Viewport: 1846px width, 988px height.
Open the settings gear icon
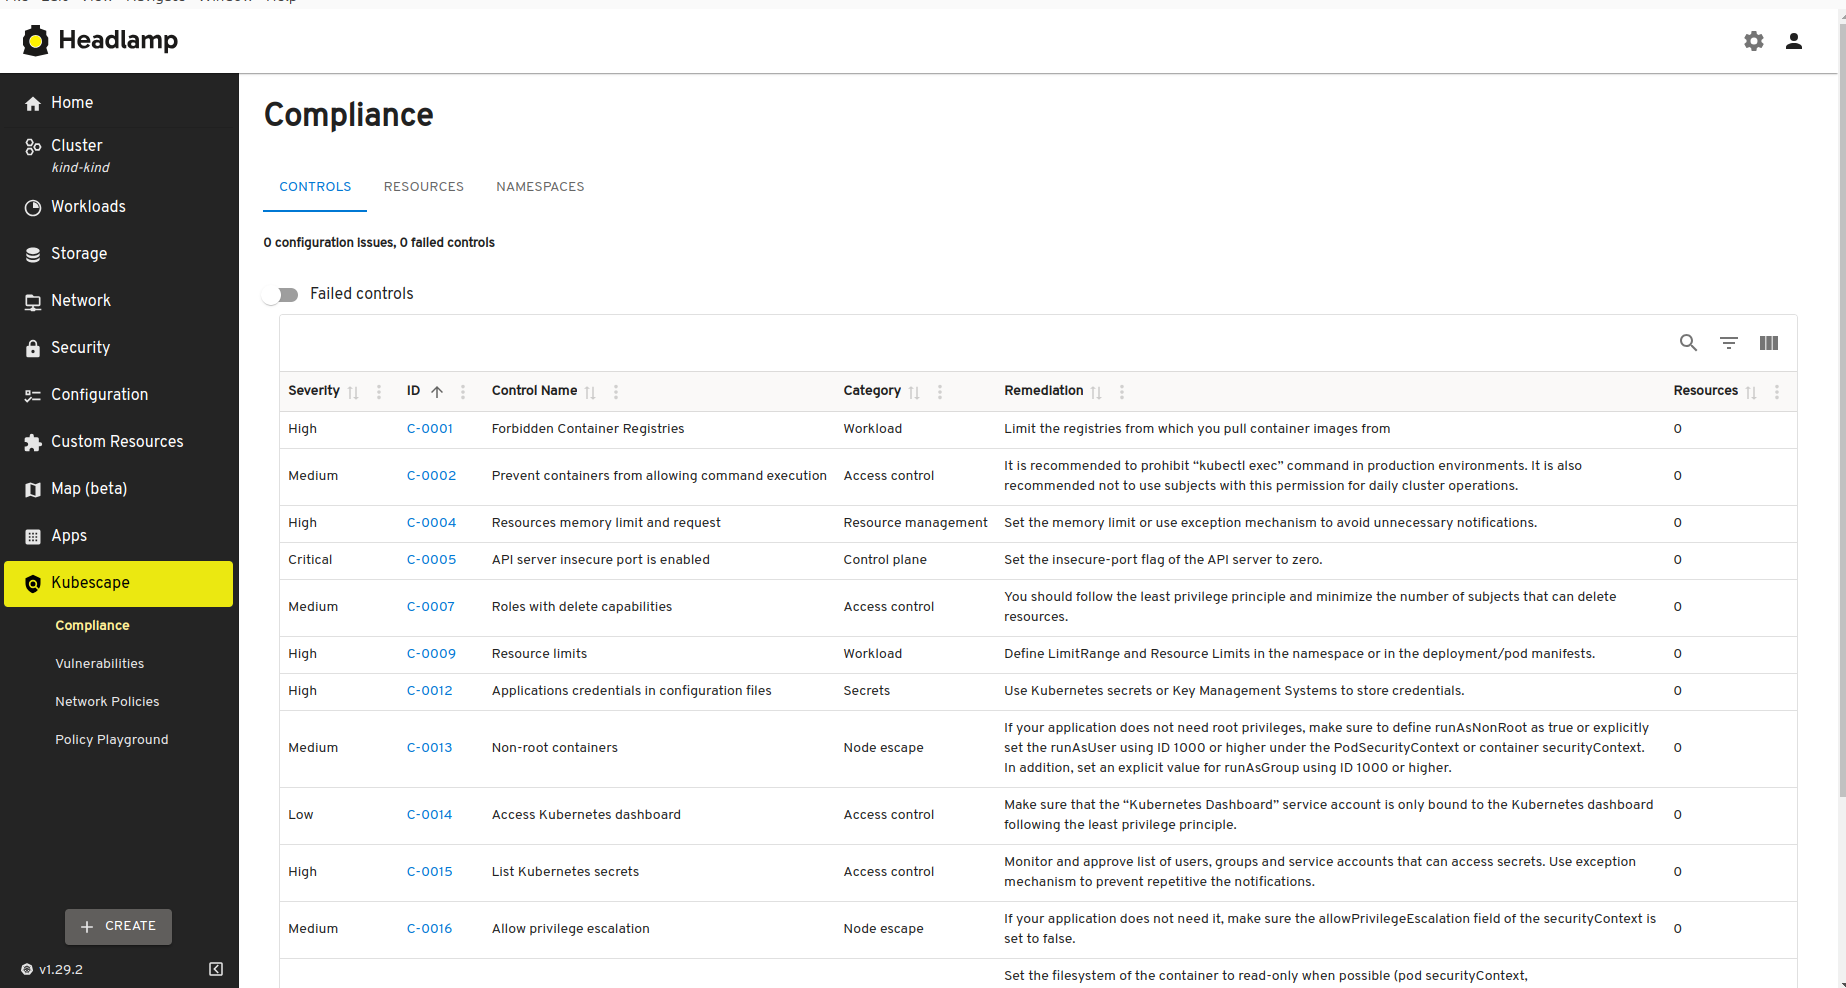[x=1754, y=41]
